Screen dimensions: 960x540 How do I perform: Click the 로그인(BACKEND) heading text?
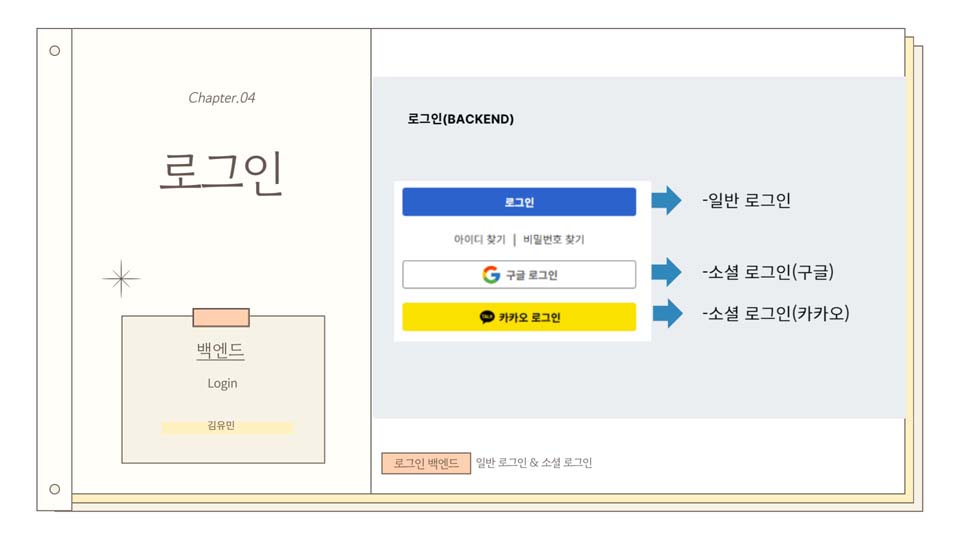click(460, 119)
